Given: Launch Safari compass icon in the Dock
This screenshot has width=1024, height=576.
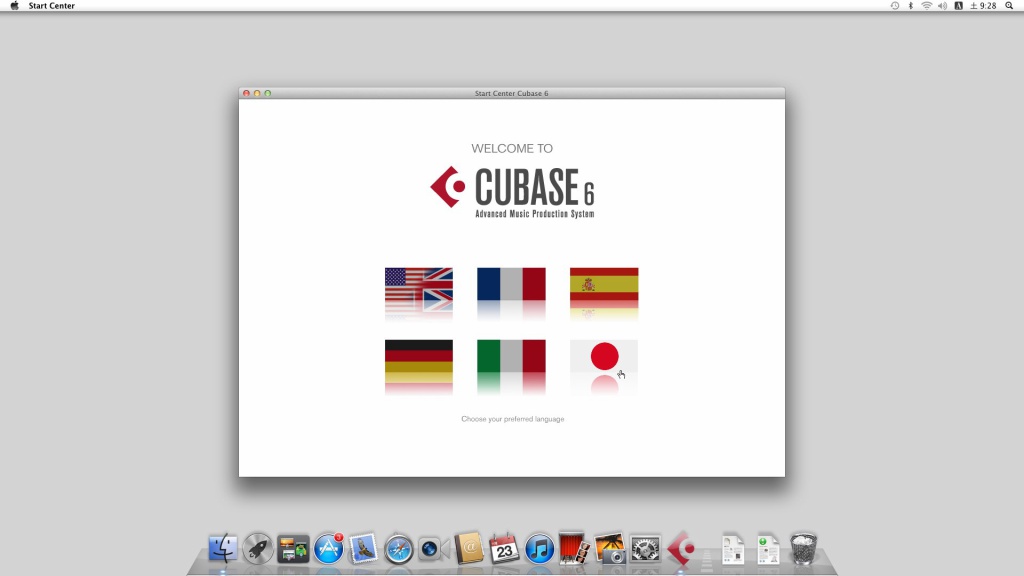Looking at the screenshot, I should 398,549.
